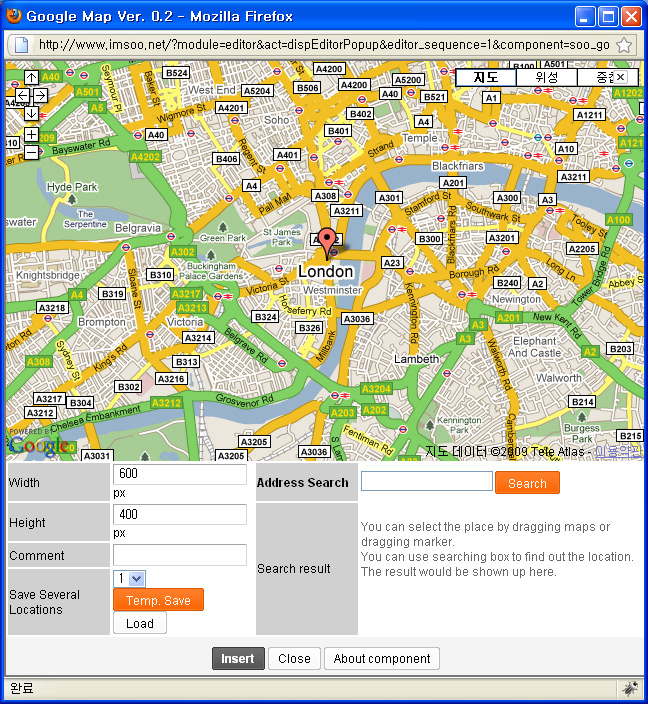Pan the map up with the arrow

[x=31, y=78]
